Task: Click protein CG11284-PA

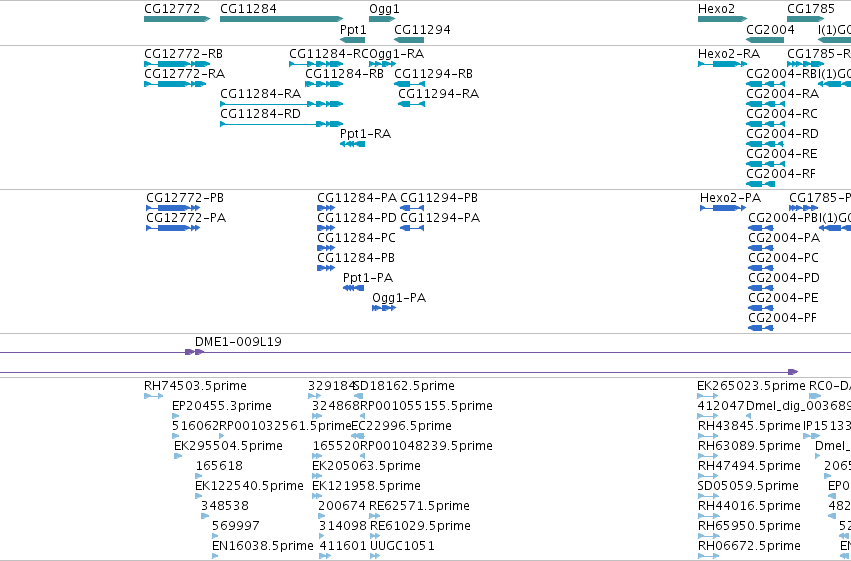Action: [326, 208]
